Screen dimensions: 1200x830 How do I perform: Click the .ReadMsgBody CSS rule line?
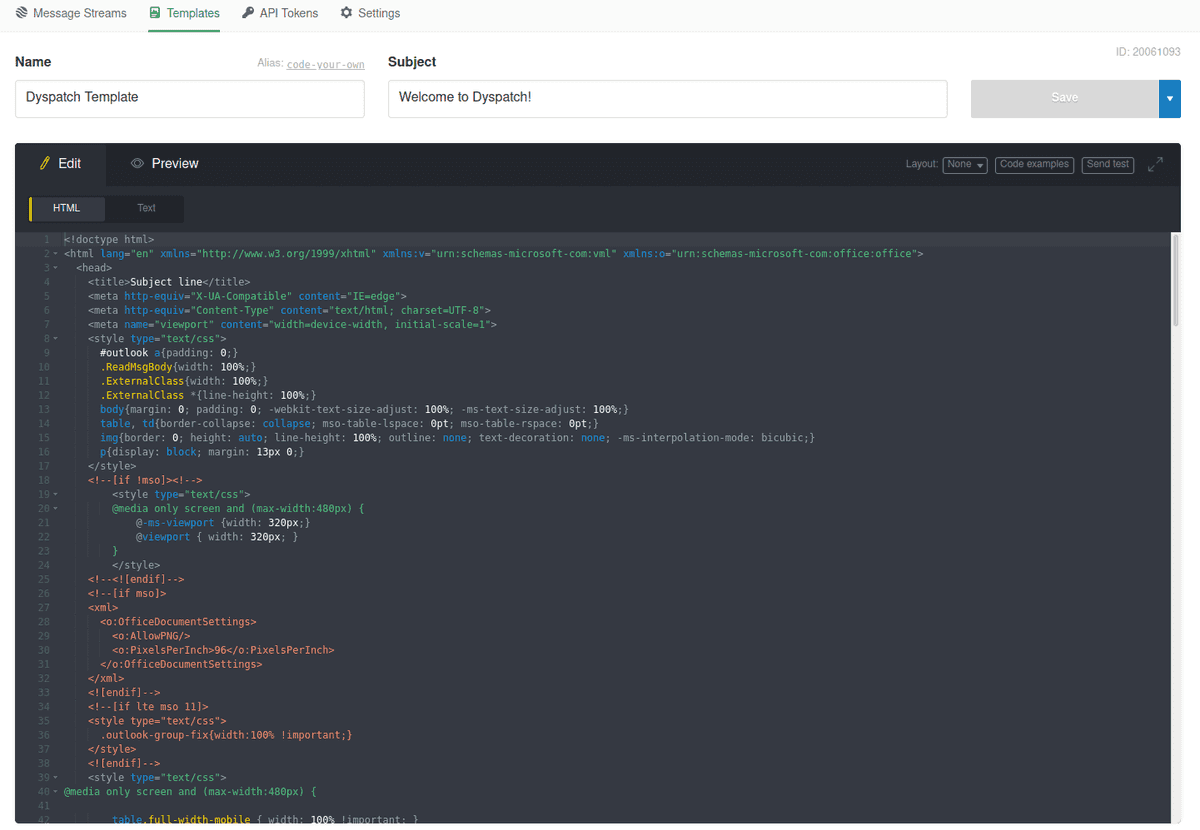point(178,367)
